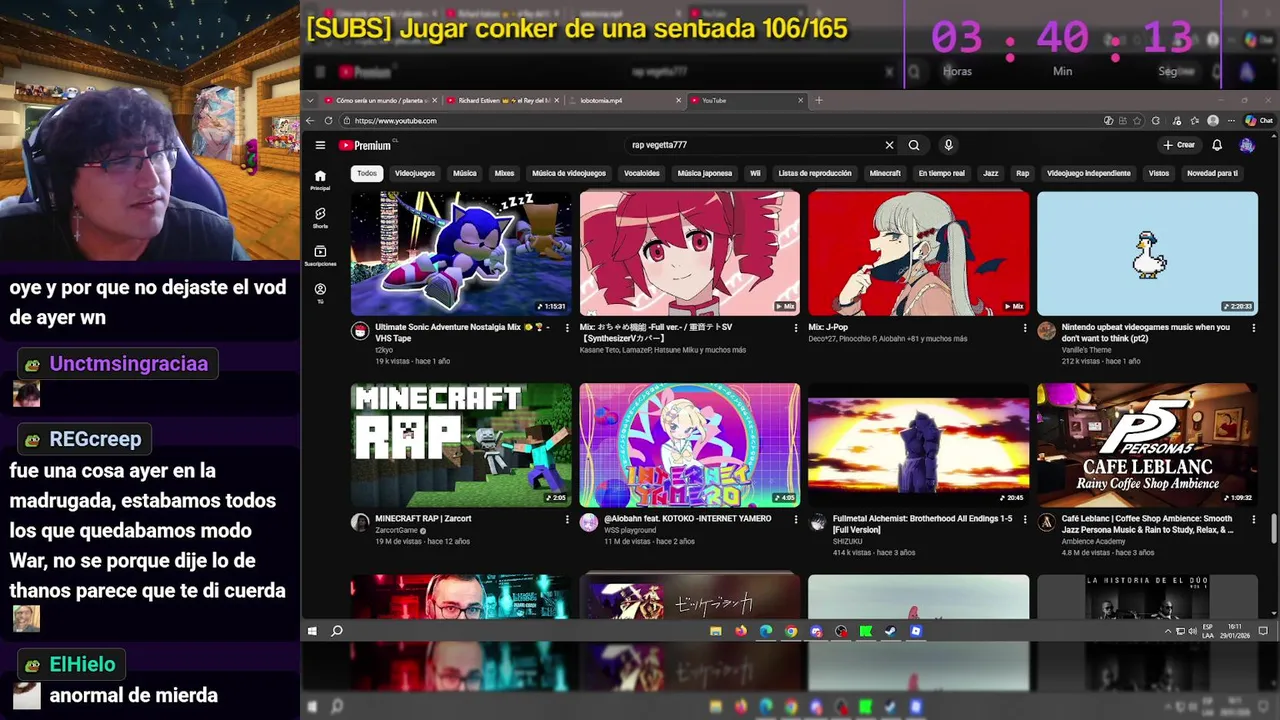Select the Mixes filter chip
The width and height of the screenshot is (1280, 720).
click(x=504, y=173)
